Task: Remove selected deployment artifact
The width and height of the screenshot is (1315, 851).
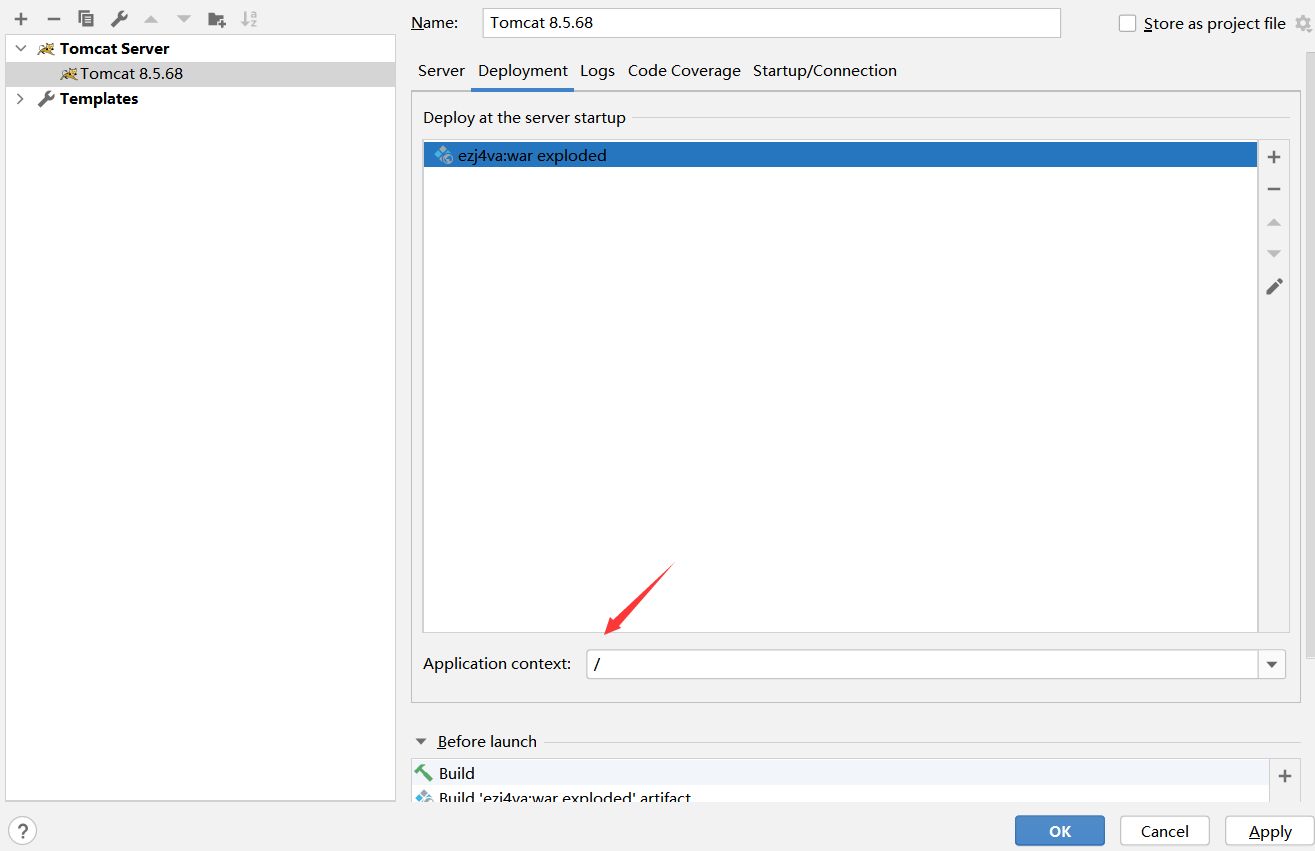Action: pos(1274,189)
